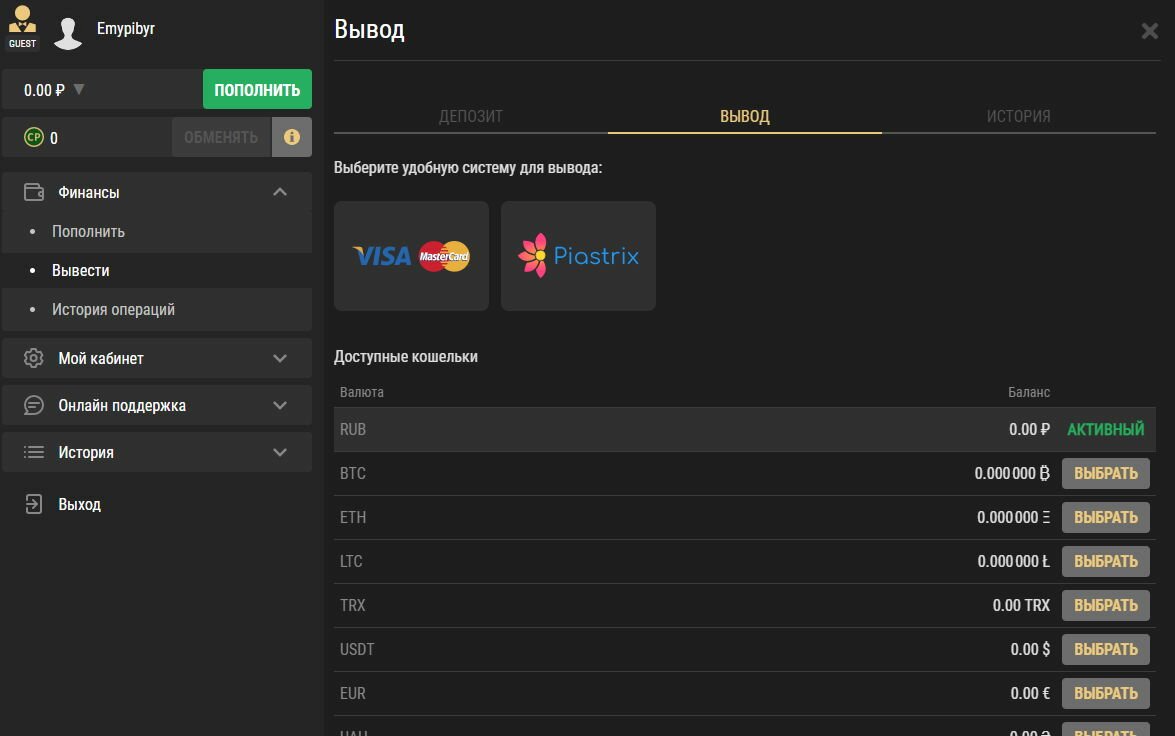The image size is (1175, 736).
Task: Select the Piastrix payment system
Action: (x=578, y=255)
